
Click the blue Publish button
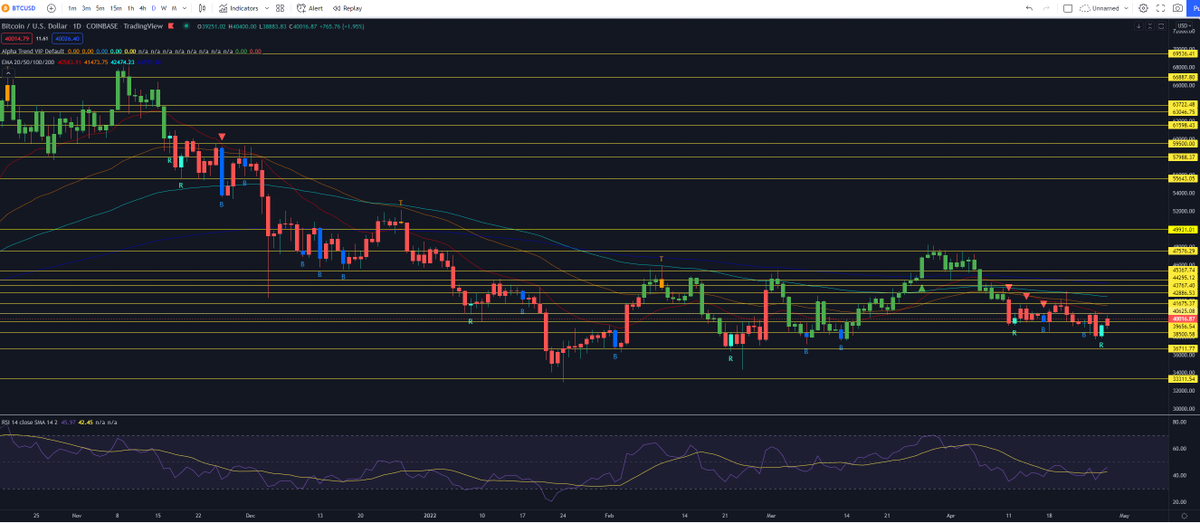coord(1195,8)
